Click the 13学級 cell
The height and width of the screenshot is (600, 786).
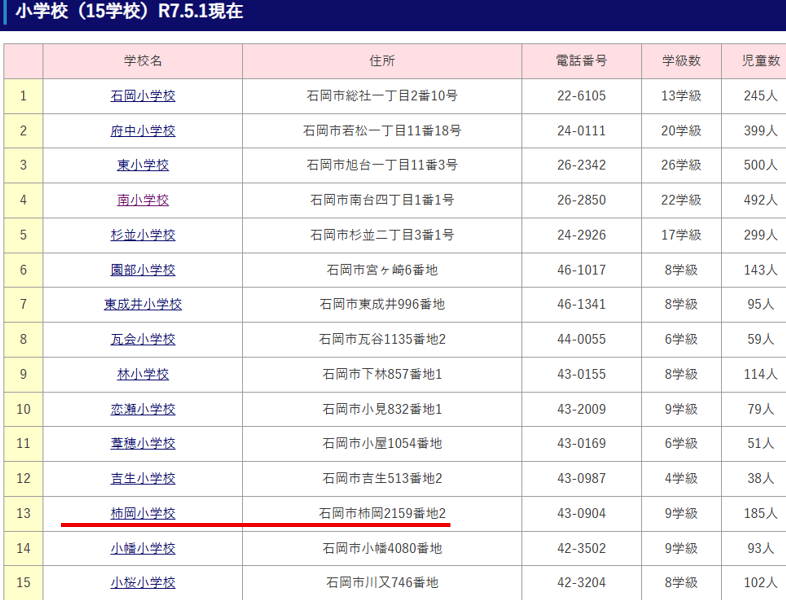(681, 96)
